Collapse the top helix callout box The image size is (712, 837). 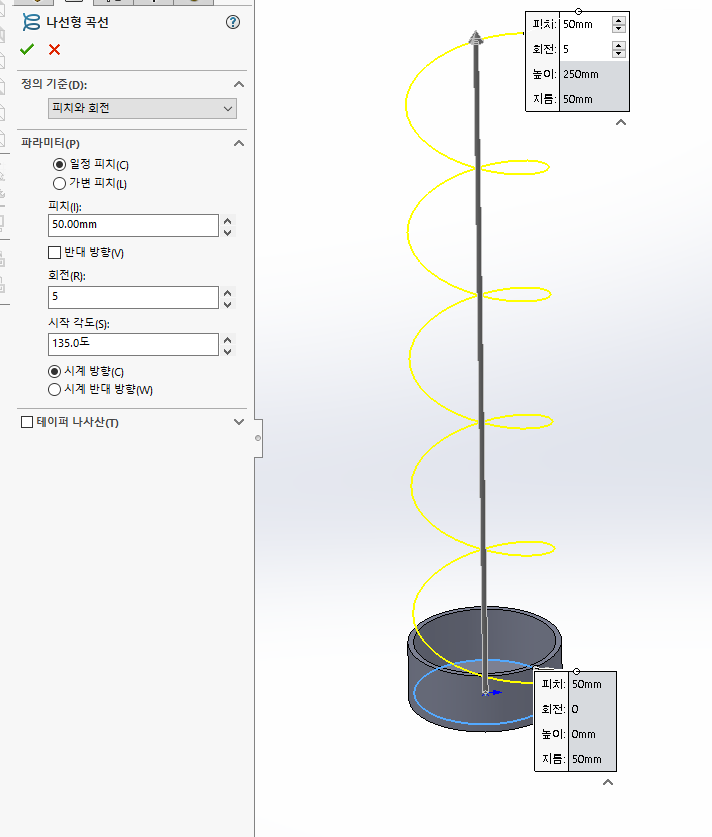(x=621, y=122)
